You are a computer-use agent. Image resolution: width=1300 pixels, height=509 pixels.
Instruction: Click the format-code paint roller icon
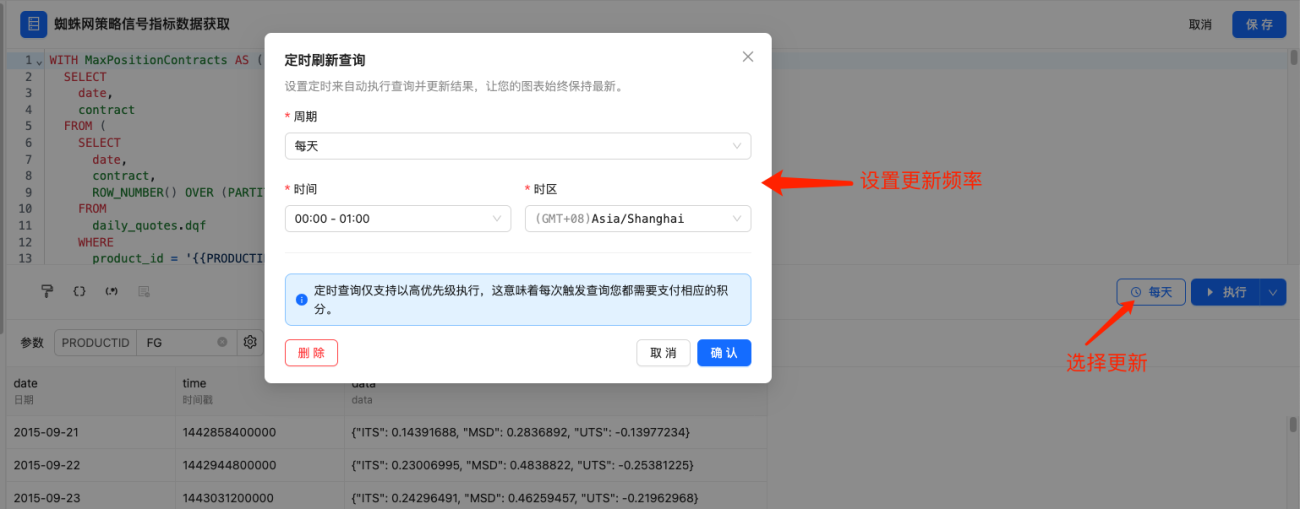coord(46,291)
